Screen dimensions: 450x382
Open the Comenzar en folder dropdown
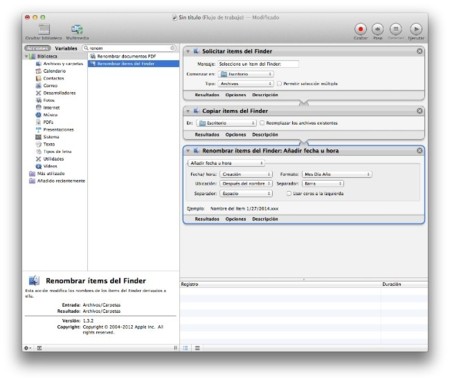point(246,74)
